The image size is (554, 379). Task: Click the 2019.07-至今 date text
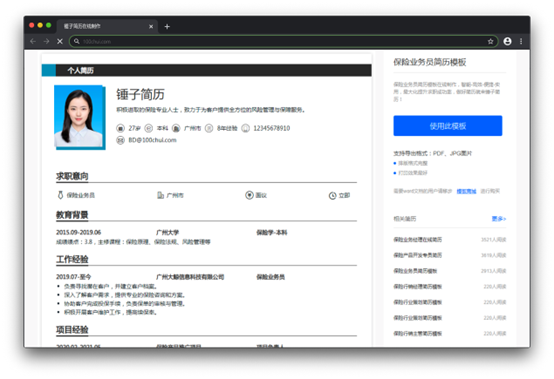(x=73, y=277)
